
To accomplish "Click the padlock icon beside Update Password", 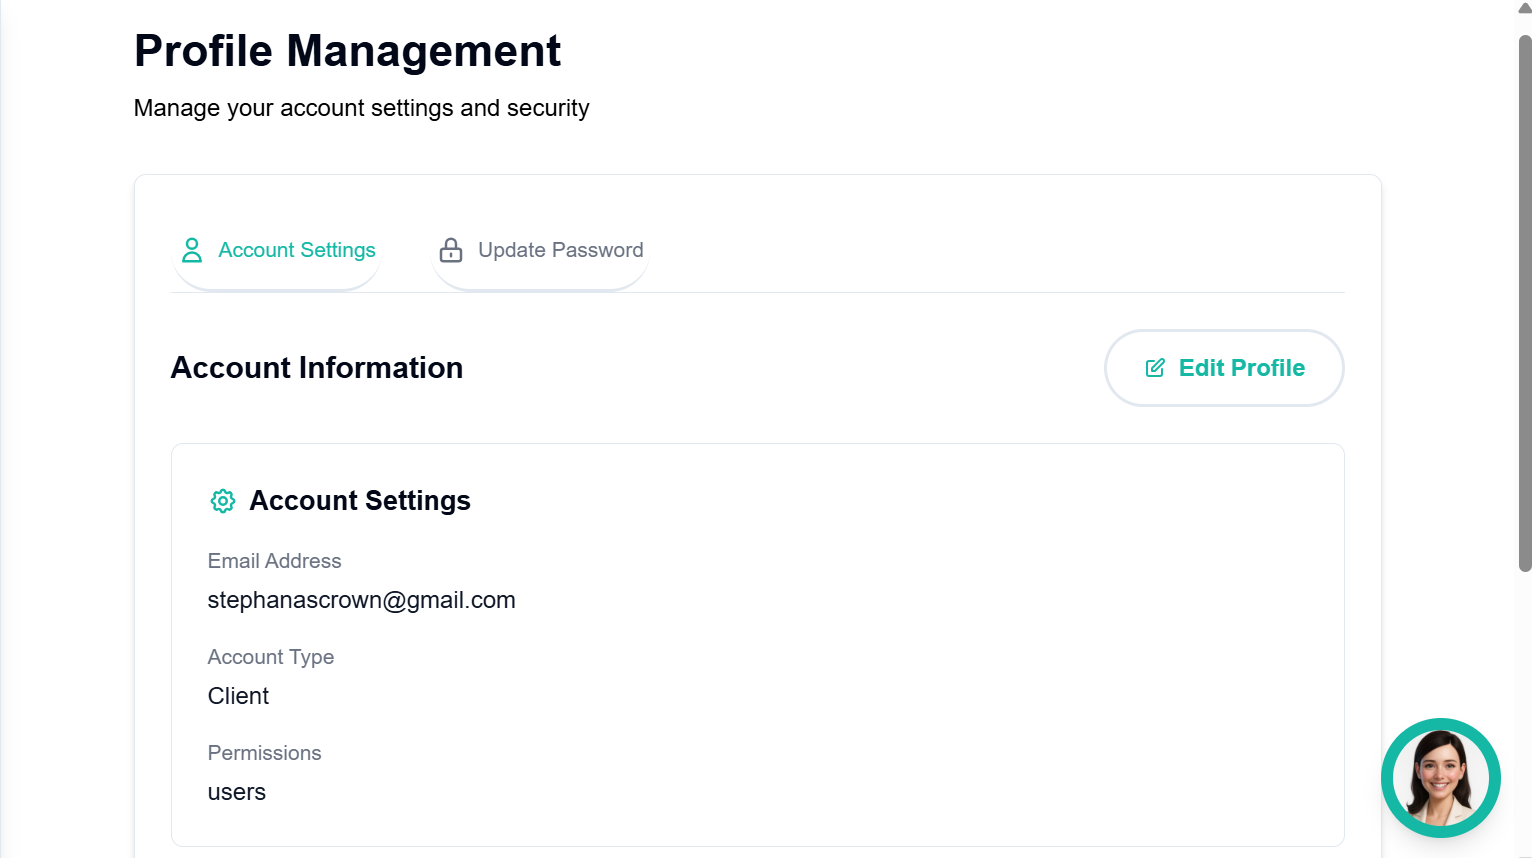I will (x=451, y=250).
